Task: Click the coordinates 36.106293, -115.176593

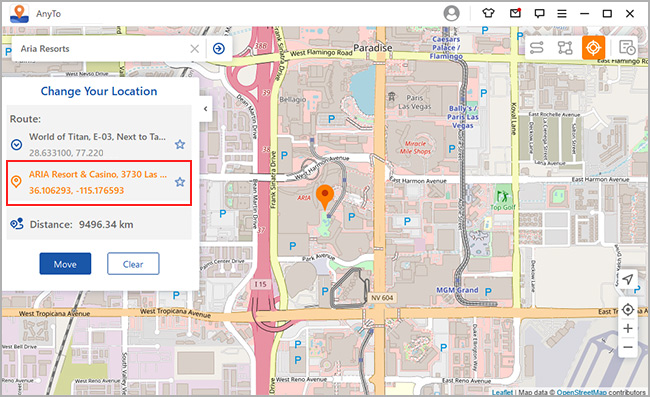Action: (x=76, y=191)
